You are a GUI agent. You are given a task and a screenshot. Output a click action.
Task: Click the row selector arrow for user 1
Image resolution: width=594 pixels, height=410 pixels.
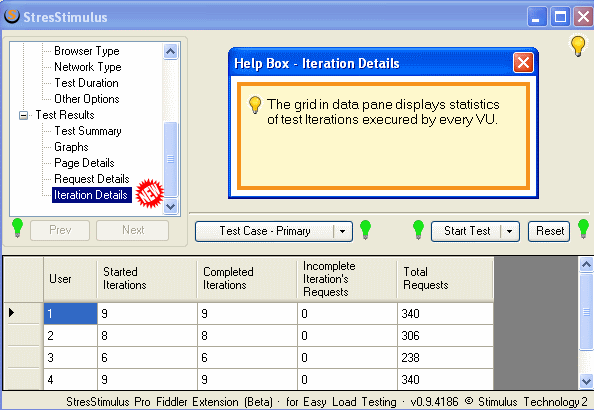11,312
